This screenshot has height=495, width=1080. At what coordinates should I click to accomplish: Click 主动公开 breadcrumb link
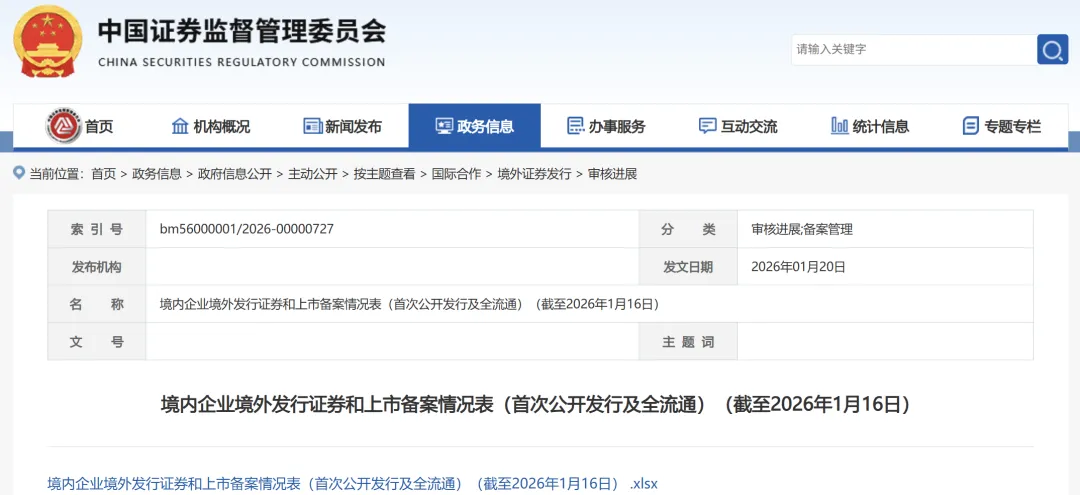pyautogui.click(x=313, y=174)
